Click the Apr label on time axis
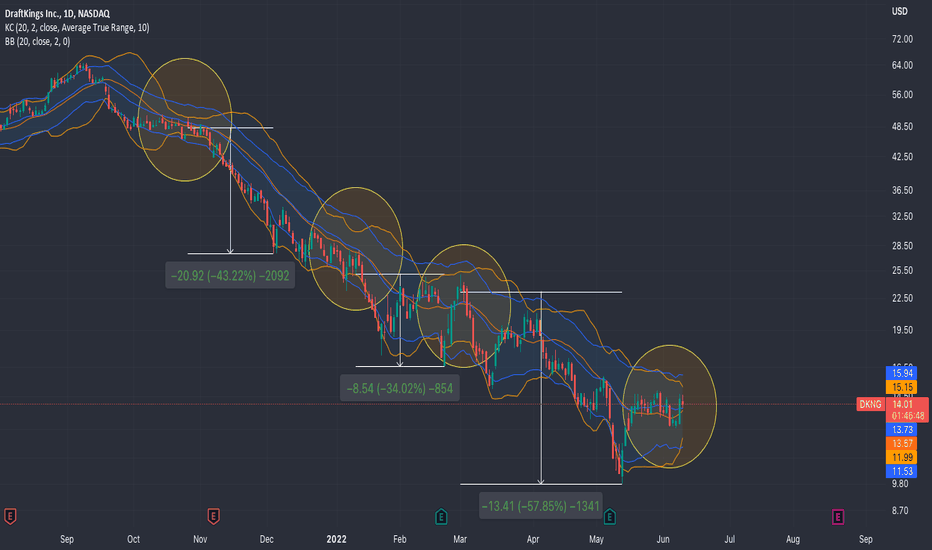The width and height of the screenshot is (932, 550). click(x=533, y=539)
